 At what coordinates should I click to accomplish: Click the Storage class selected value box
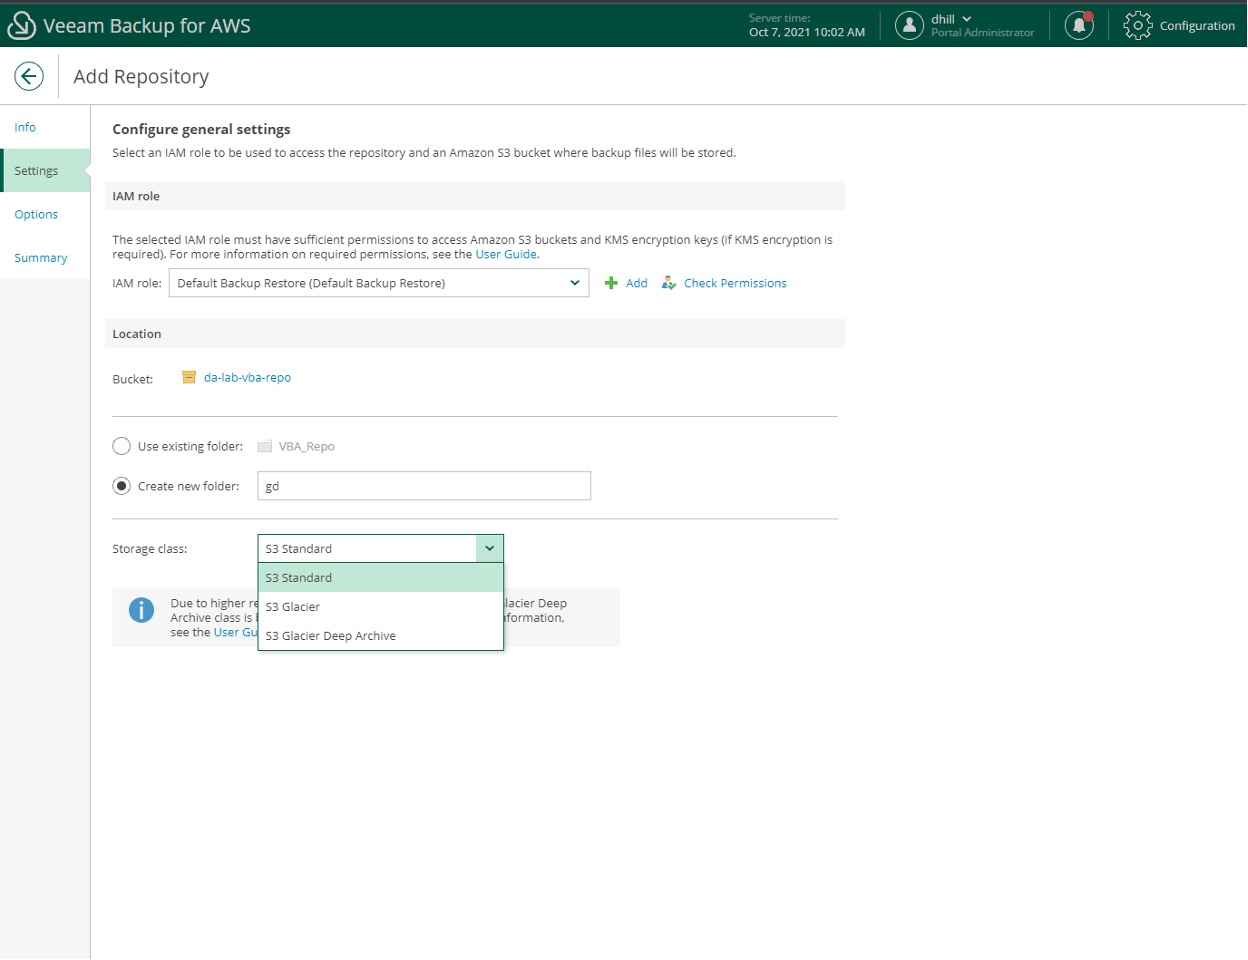367,548
